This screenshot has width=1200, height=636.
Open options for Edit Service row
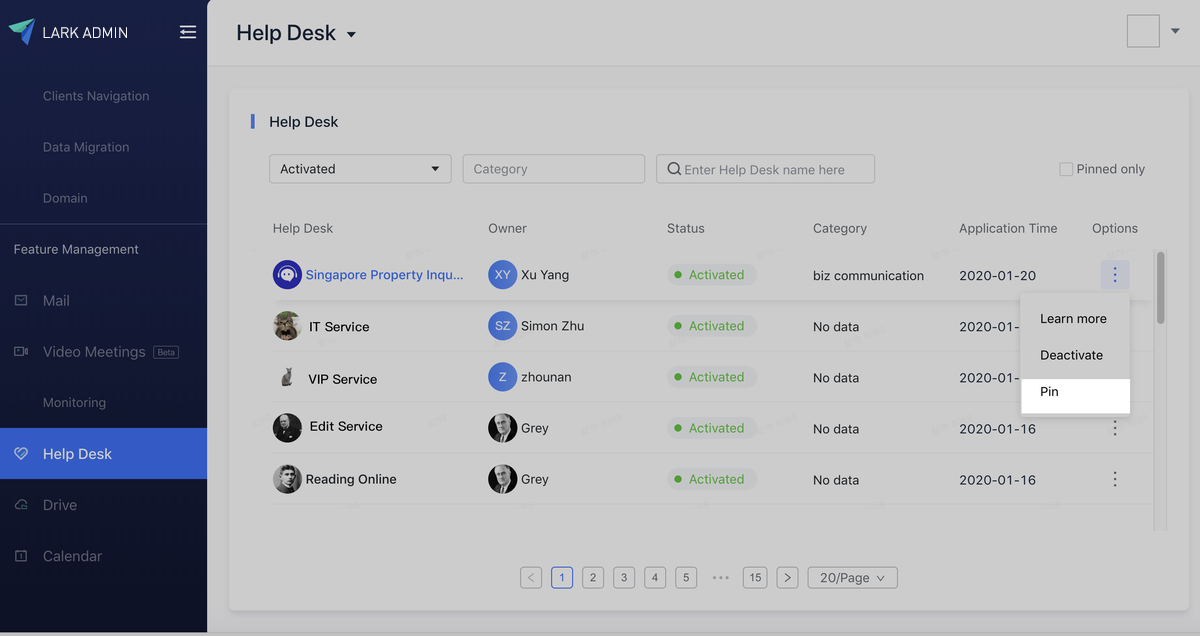[1115, 428]
